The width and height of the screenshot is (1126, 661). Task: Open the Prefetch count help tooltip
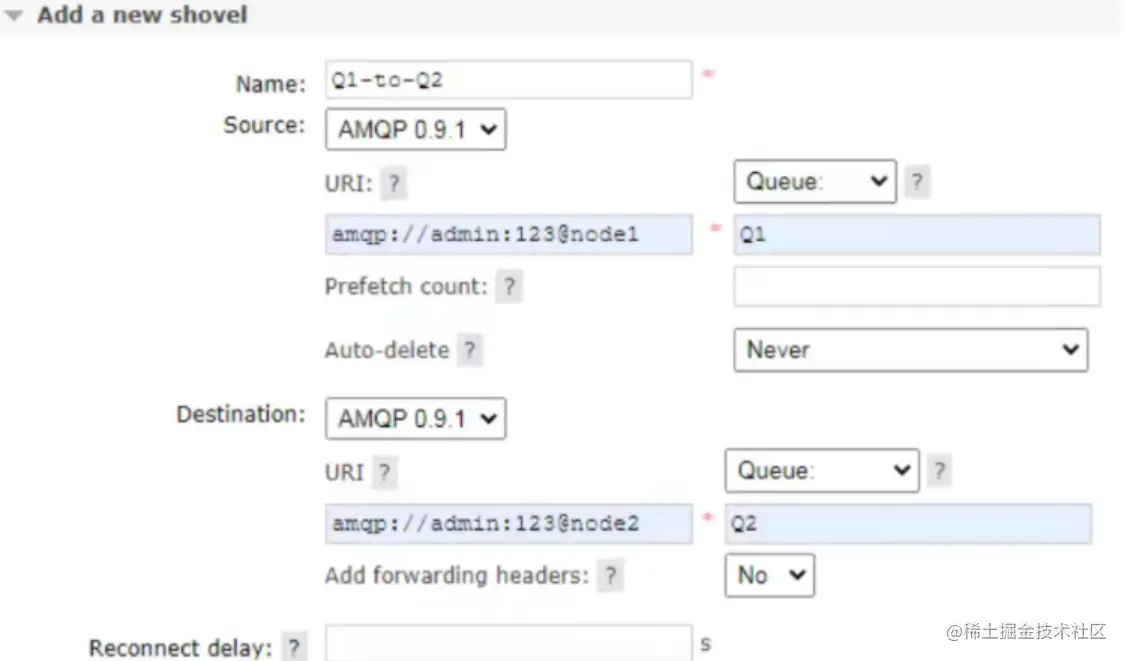[509, 287]
